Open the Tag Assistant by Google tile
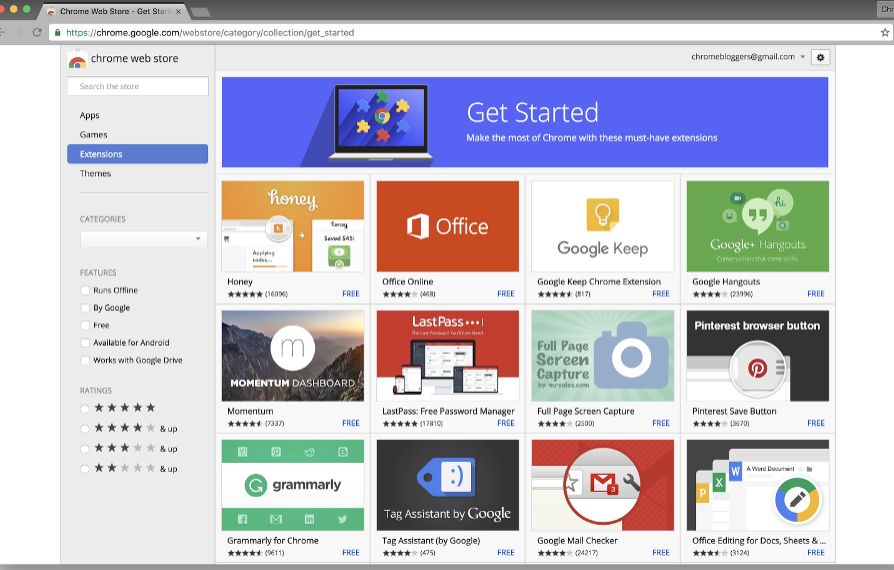The image size is (894, 570). click(x=448, y=485)
